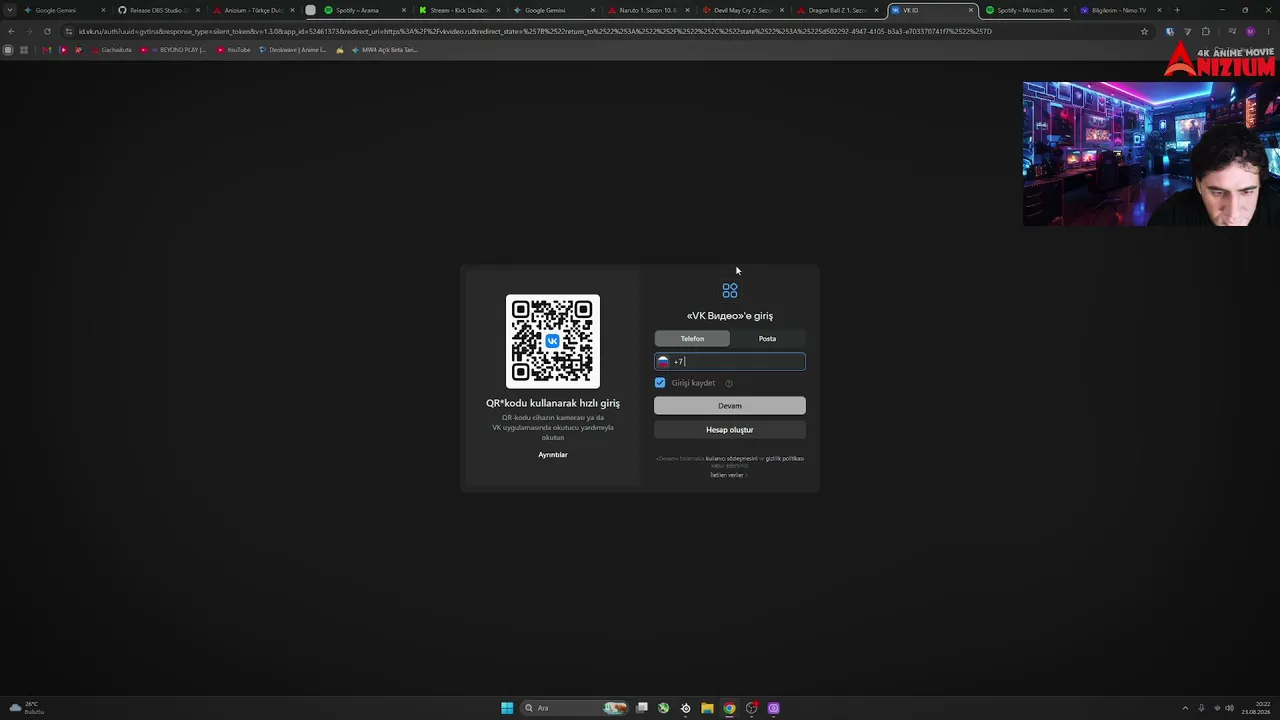
Task: Click the phone number input field
Action: (x=730, y=362)
